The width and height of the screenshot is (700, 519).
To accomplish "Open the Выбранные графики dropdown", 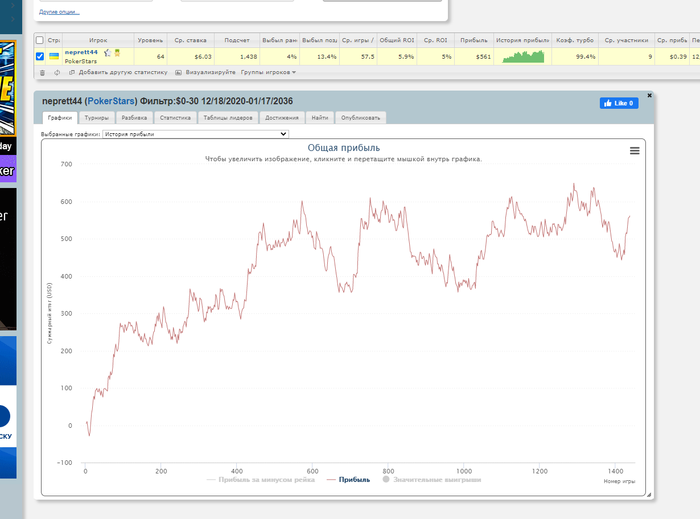I will click(x=196, y=134).
